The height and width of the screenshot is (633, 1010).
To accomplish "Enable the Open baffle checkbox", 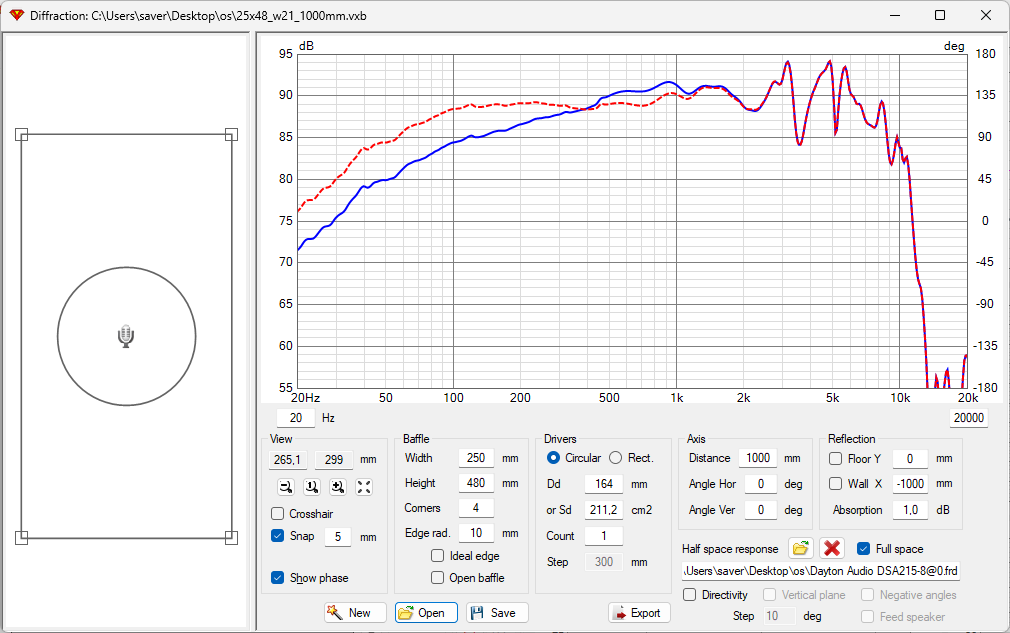I will 437,578.
